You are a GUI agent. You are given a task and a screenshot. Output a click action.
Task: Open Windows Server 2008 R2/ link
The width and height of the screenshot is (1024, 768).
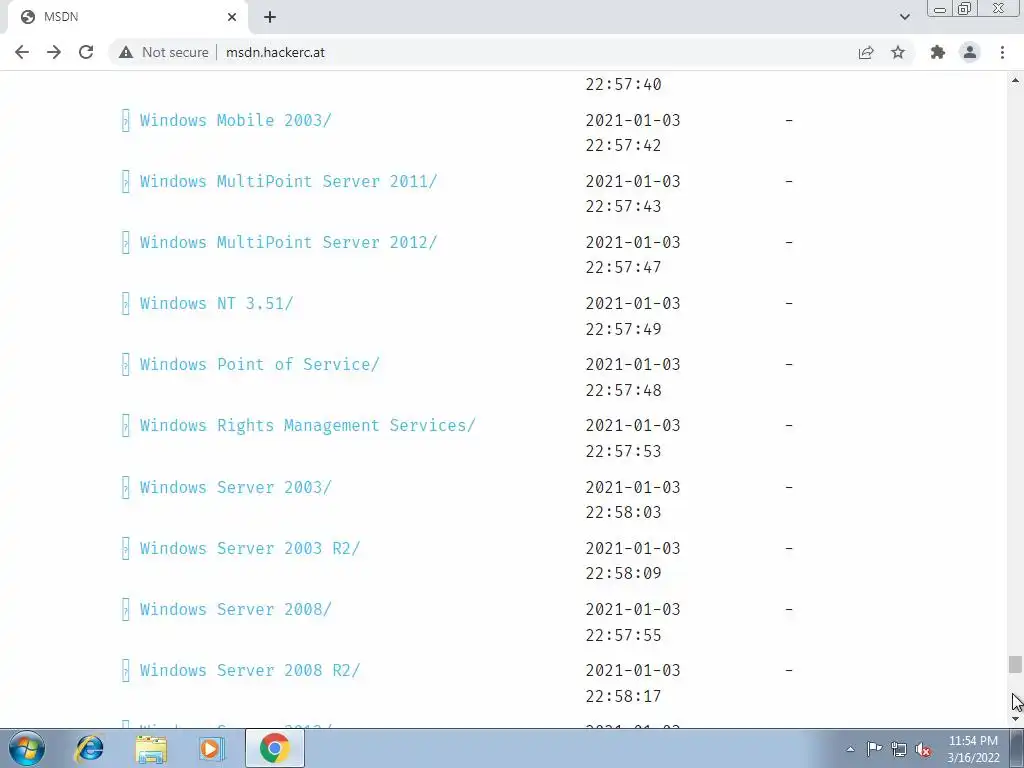point(249,671)
